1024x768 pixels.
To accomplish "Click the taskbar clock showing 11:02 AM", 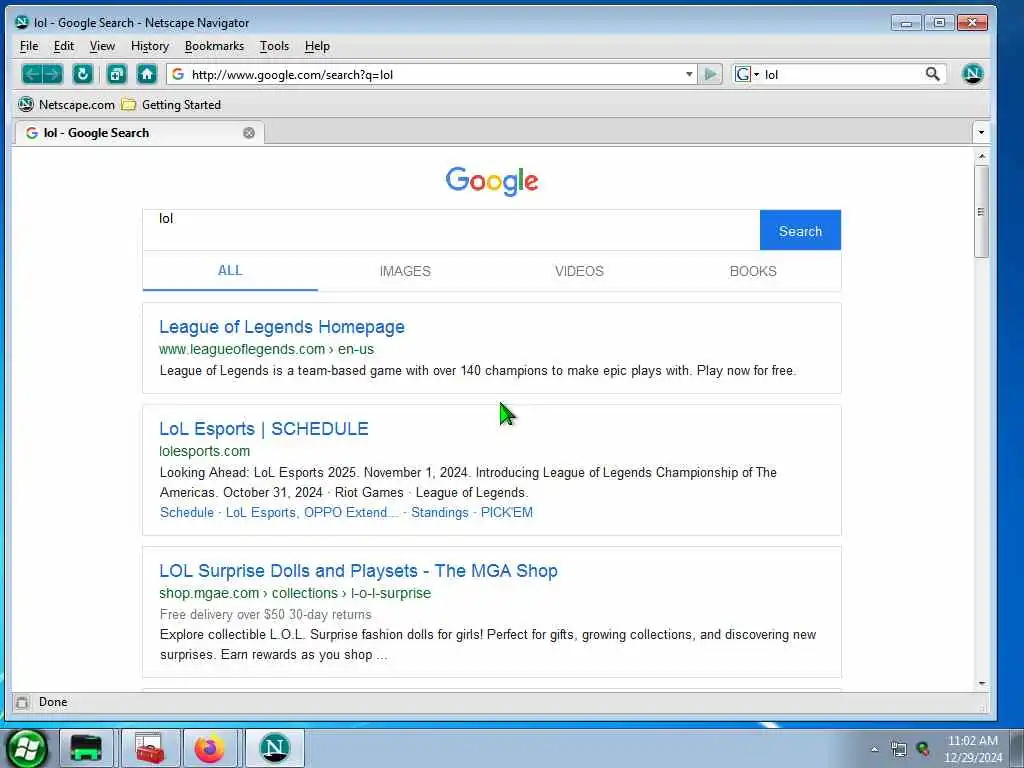I will pyautogui.click(x=972, y=749).
